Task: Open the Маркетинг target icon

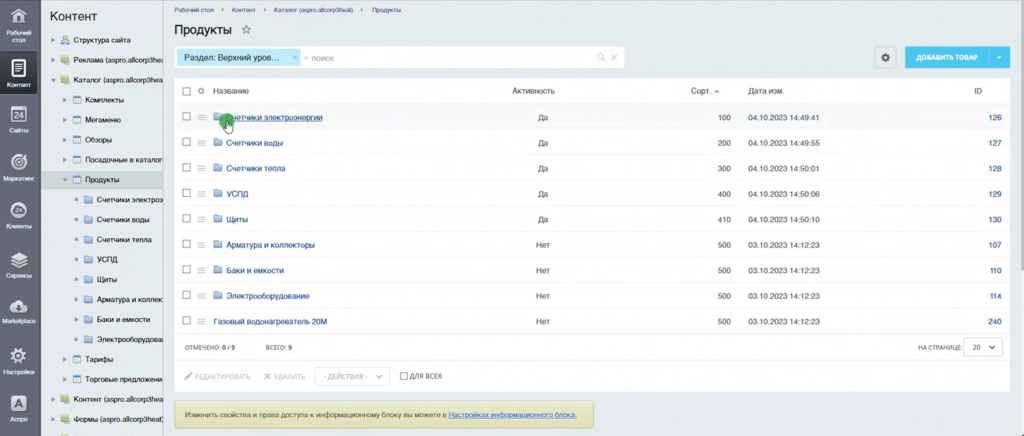Action: pyautogui.click(x=19, y=161)
